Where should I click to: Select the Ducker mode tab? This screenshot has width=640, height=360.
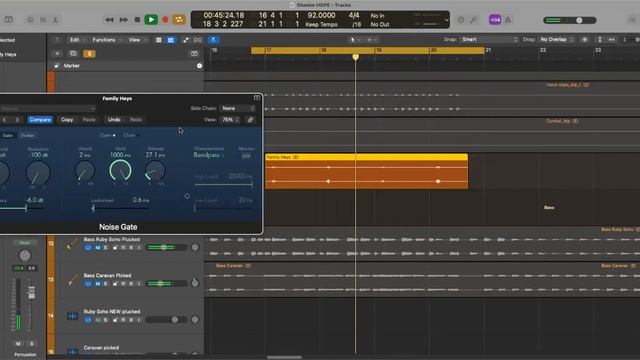(x=27, y=135)
